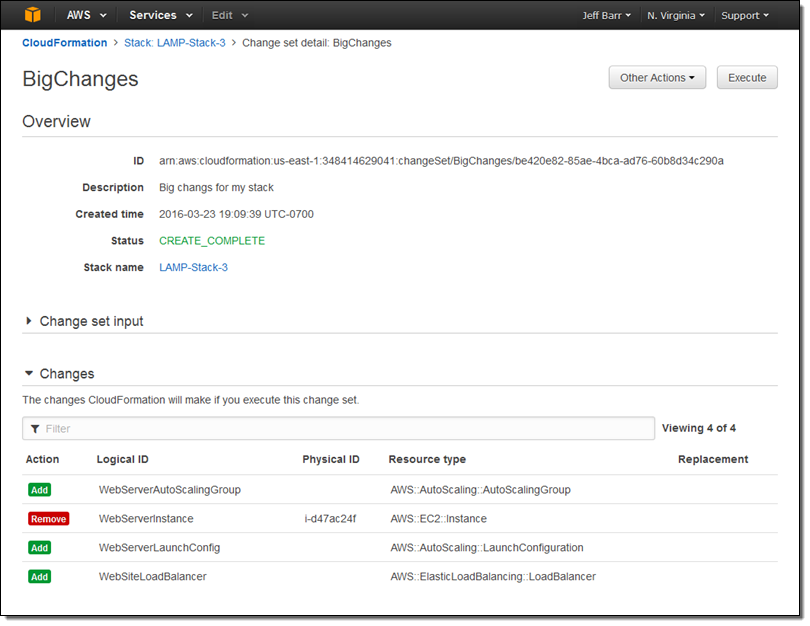The height and width of the screenshot is (626, 810).
Task: Click the Add badge for WebServerLaunchConfig
Action: tap(39, 548)
